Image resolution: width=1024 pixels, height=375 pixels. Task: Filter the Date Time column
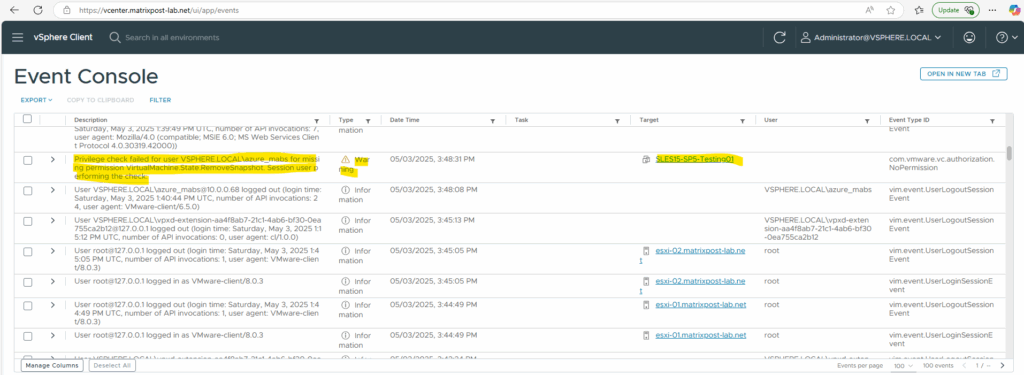(x=494, y=121)
